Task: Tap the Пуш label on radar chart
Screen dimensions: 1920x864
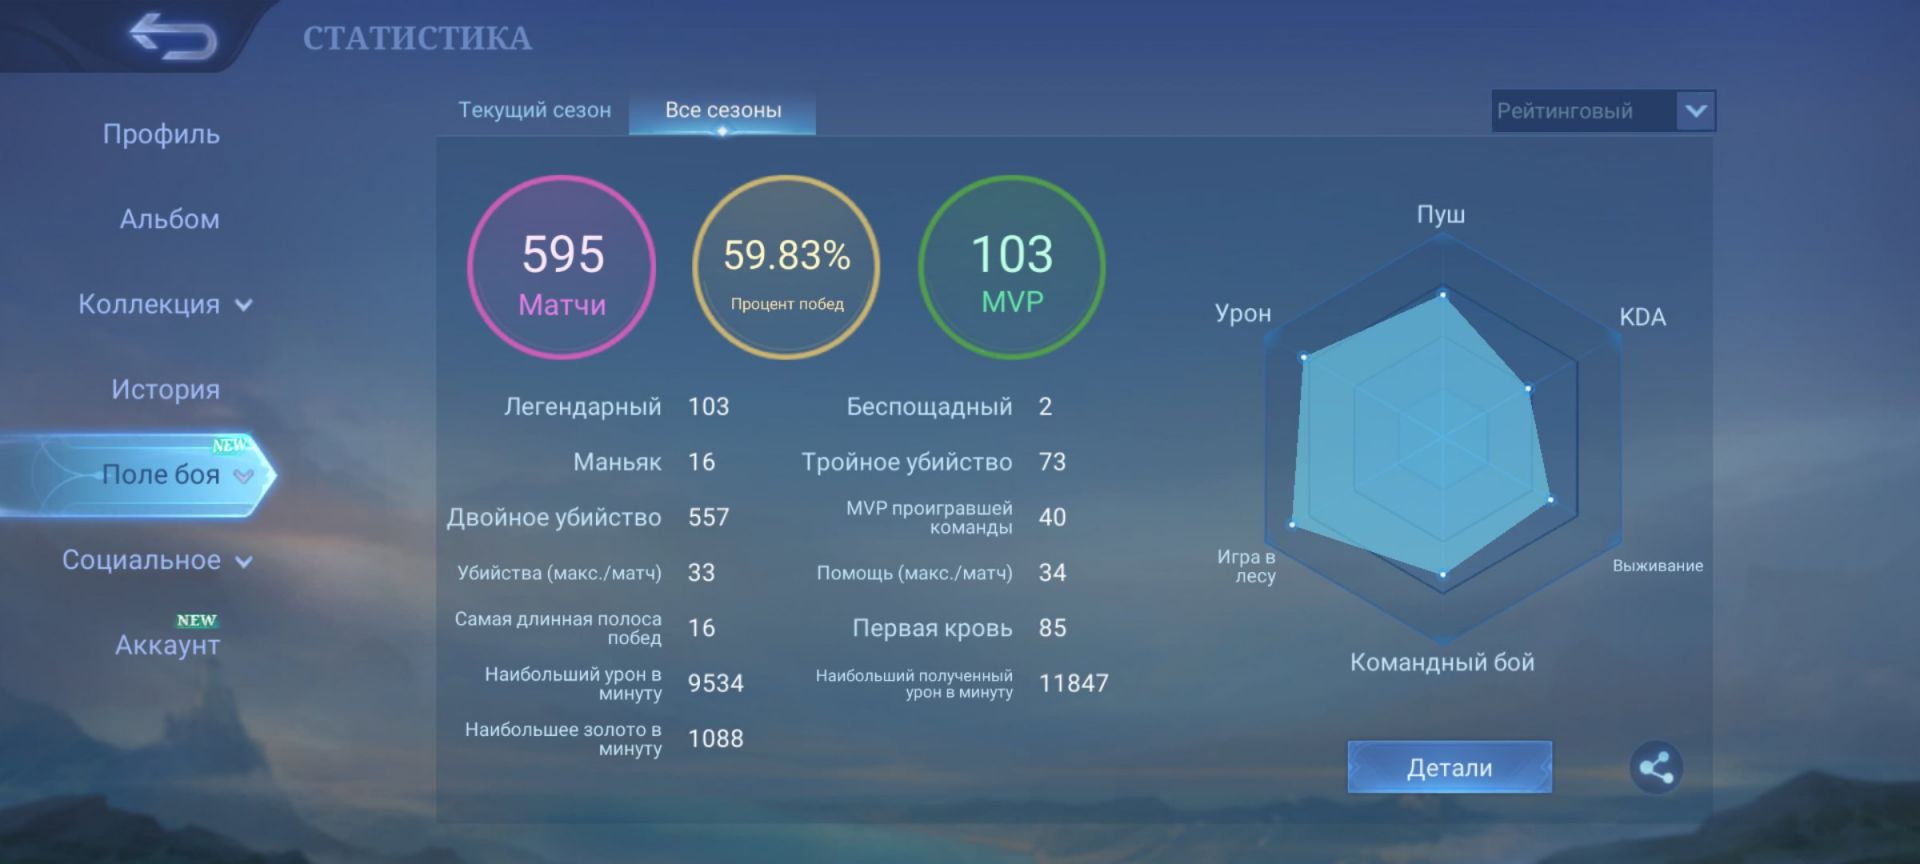Action: (1440, 215)
